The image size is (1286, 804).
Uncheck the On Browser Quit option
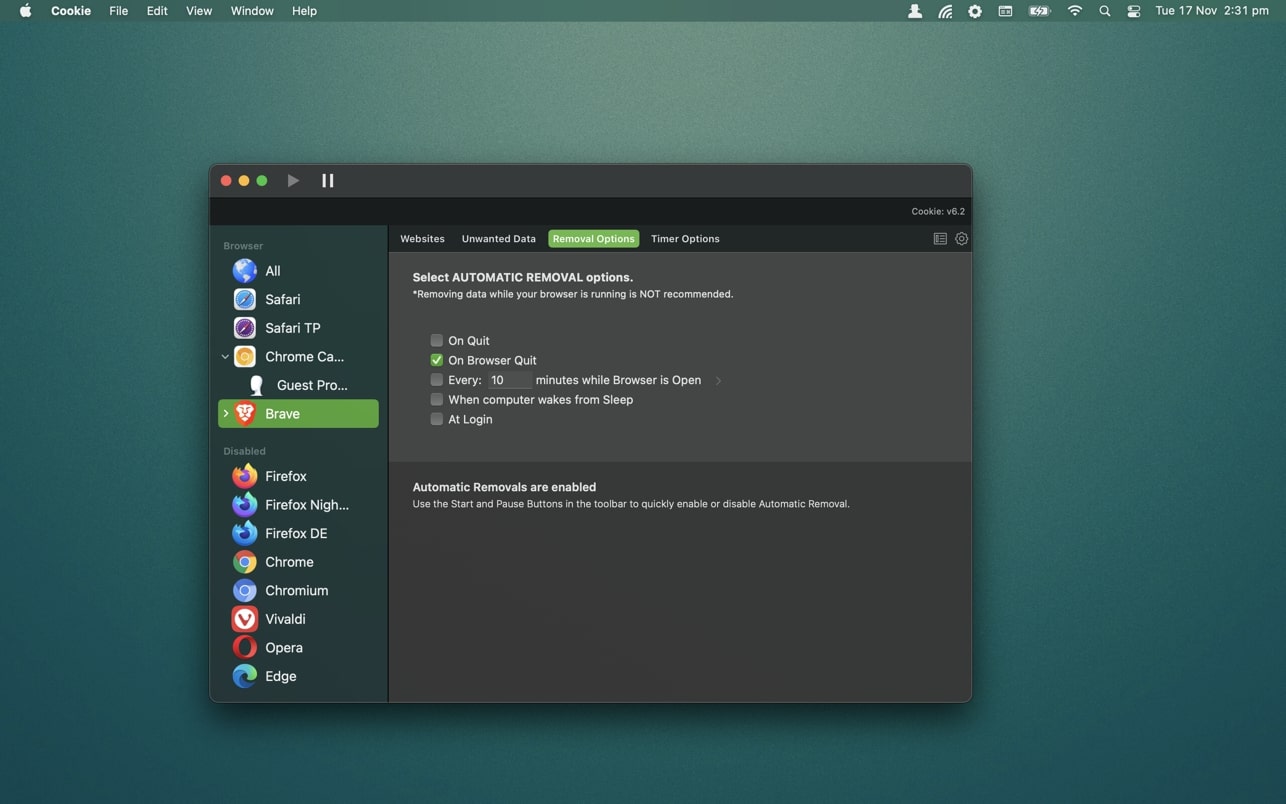pyautogui.click(x=437, y=360)
